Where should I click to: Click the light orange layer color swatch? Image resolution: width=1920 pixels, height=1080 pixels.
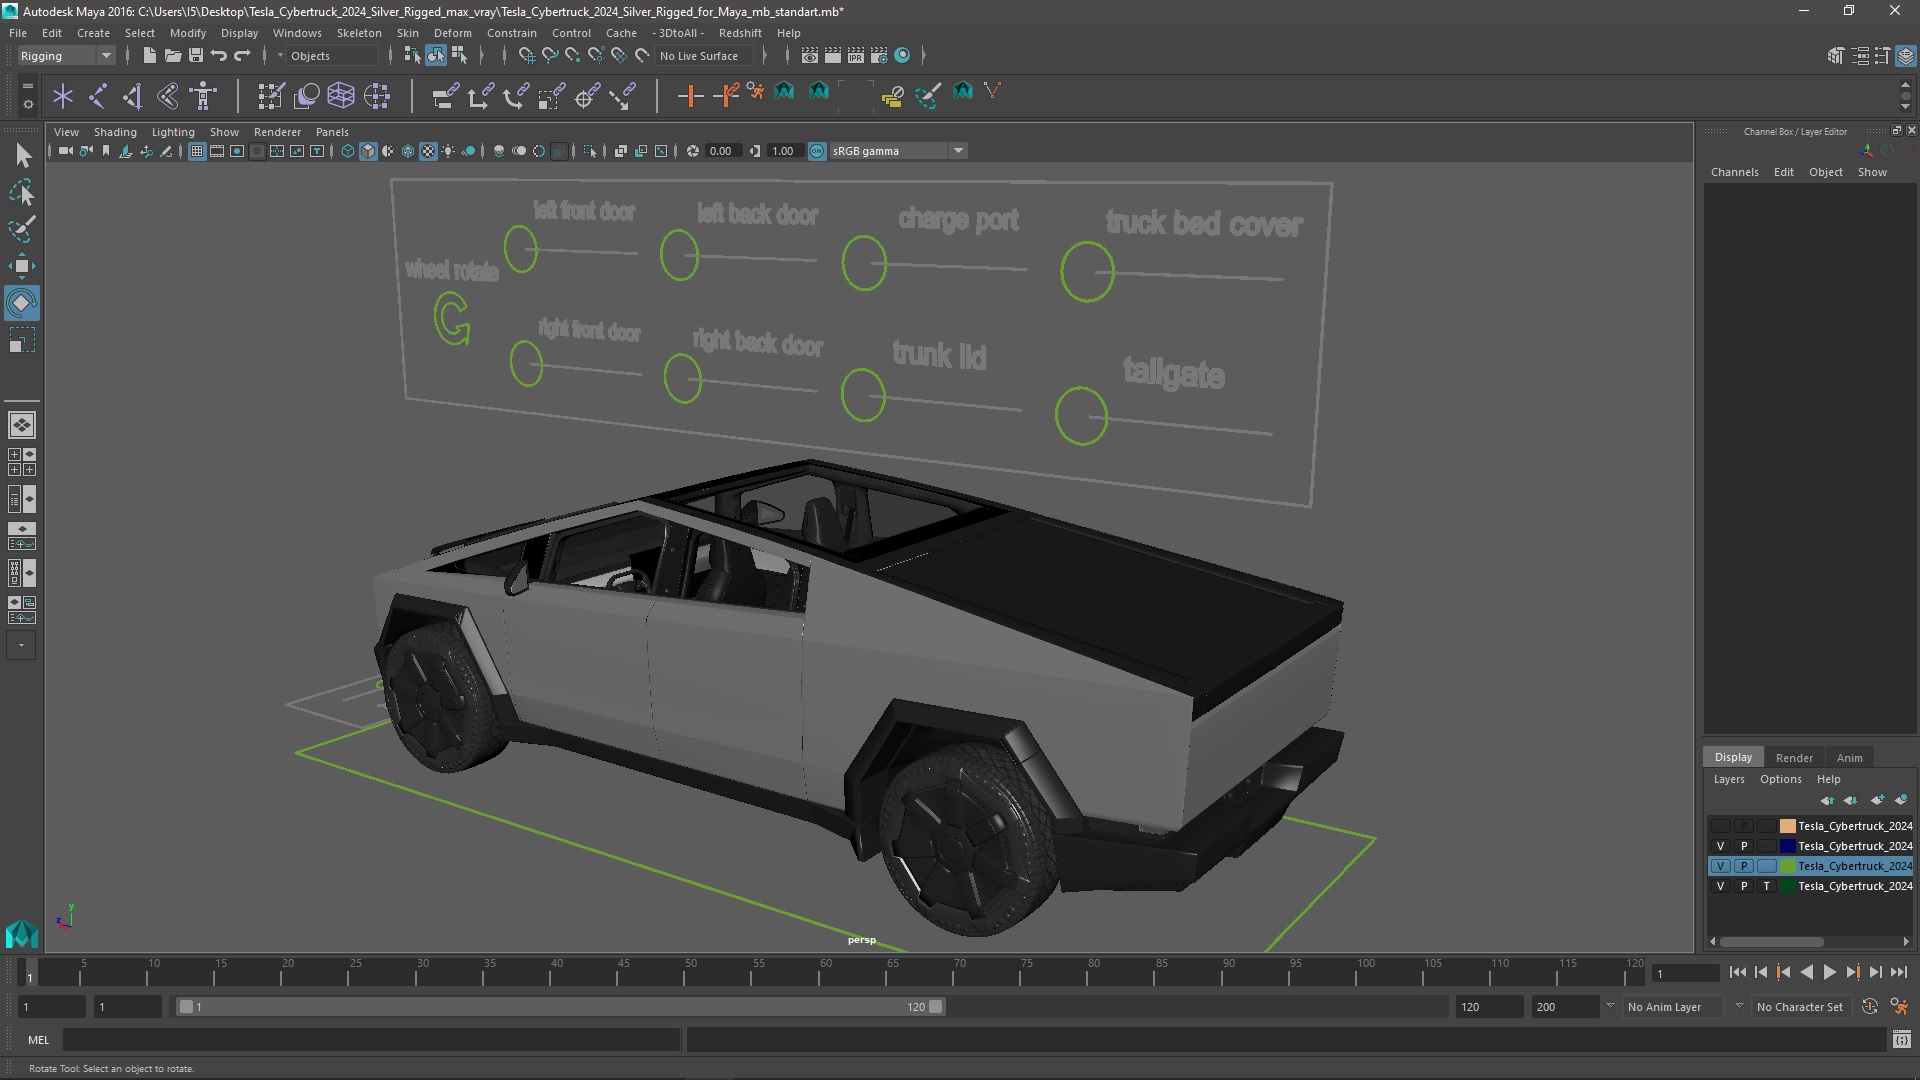(1787, 826)
